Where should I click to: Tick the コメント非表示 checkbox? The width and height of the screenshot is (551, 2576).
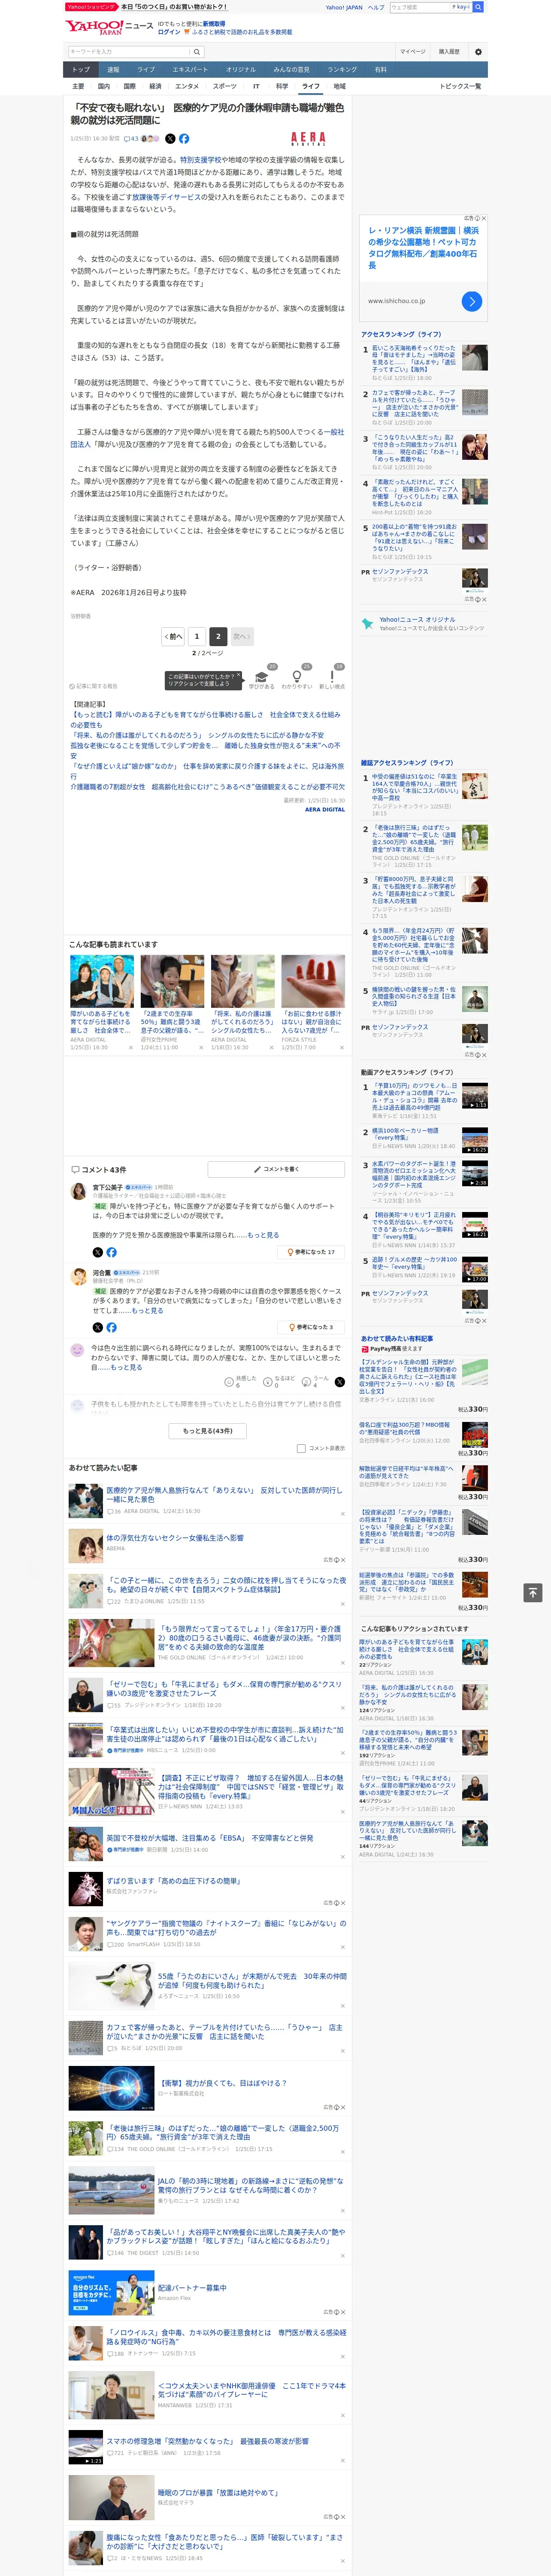pos(301,1448)
